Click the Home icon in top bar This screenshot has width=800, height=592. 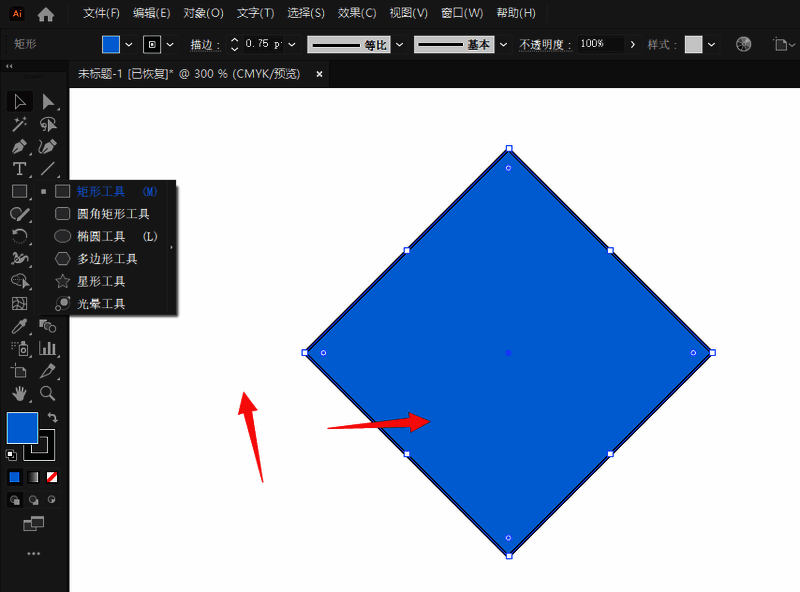(46, 14)
